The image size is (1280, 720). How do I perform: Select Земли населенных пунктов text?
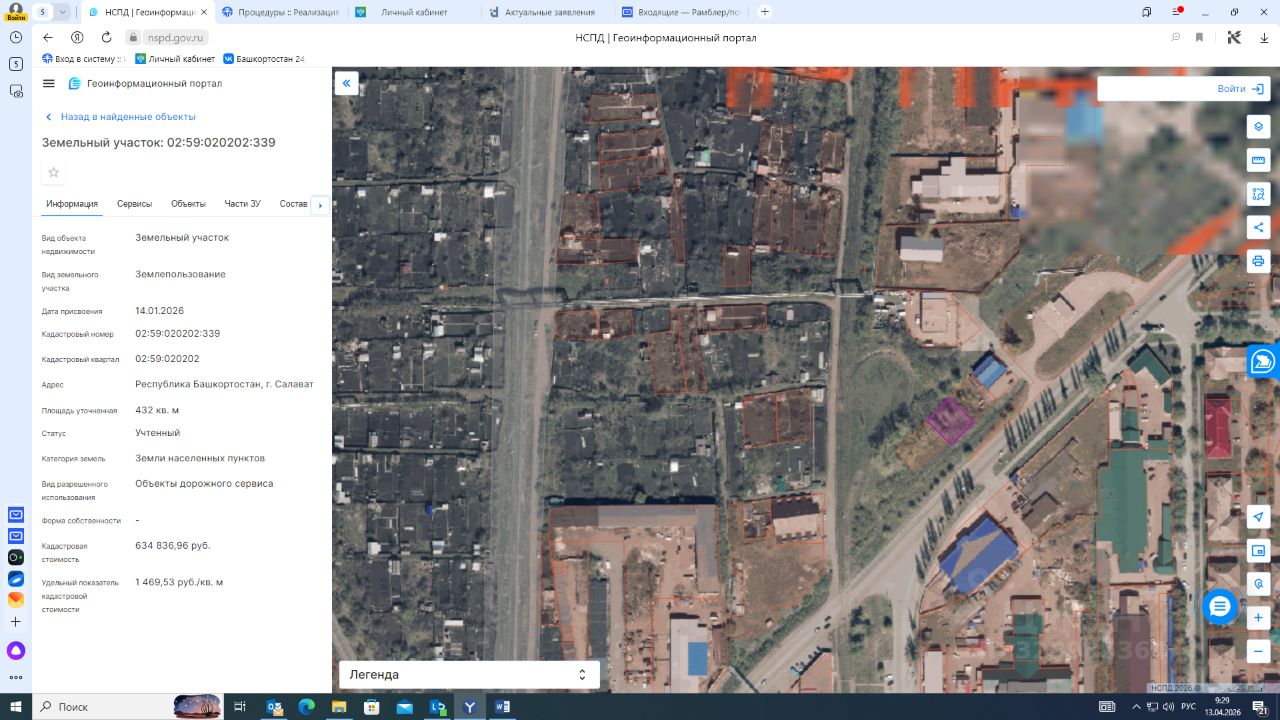tap(200, 458)
